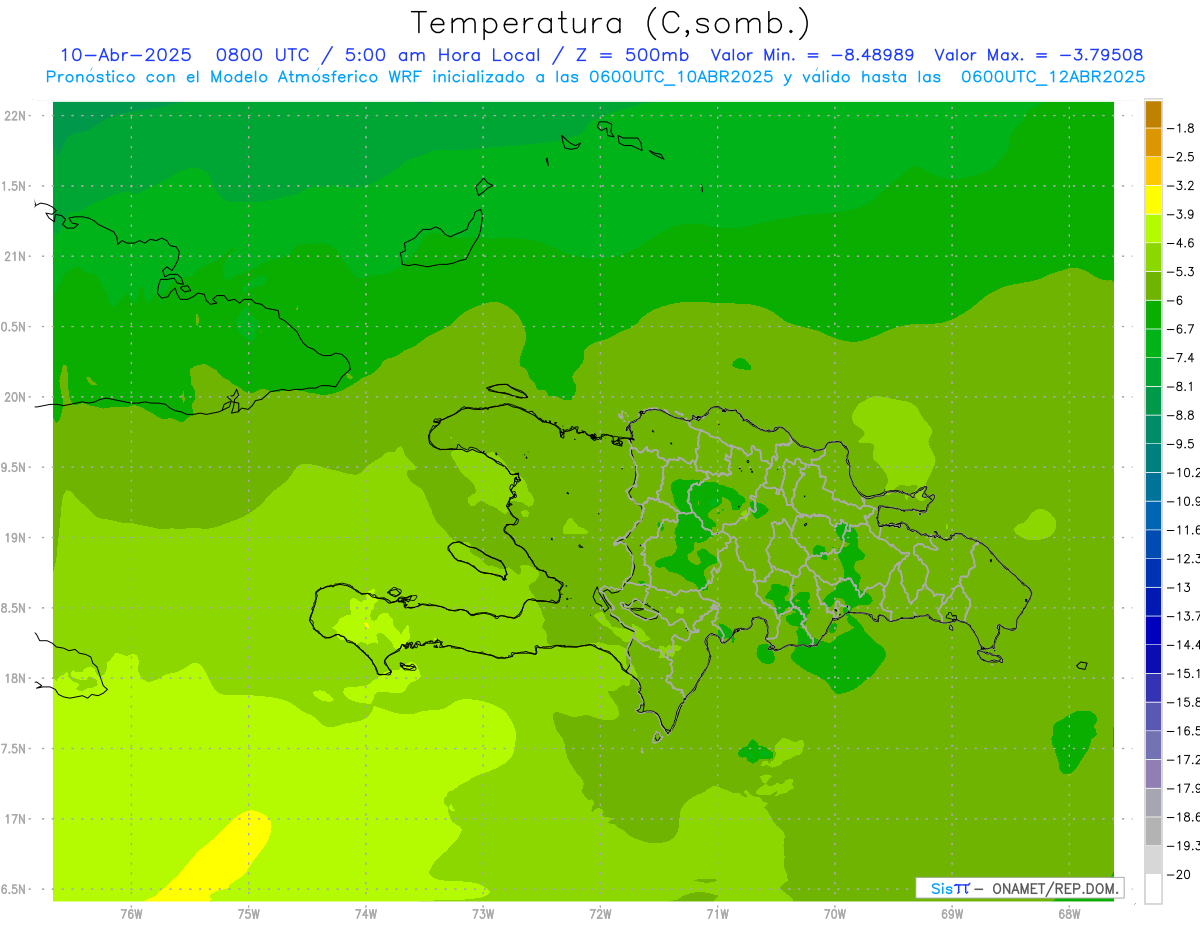The width and height of the screenshot is (1200, 927).
Task: Select the lime swatch between -3.9 and -4.6
Action: click(1153, 229)
